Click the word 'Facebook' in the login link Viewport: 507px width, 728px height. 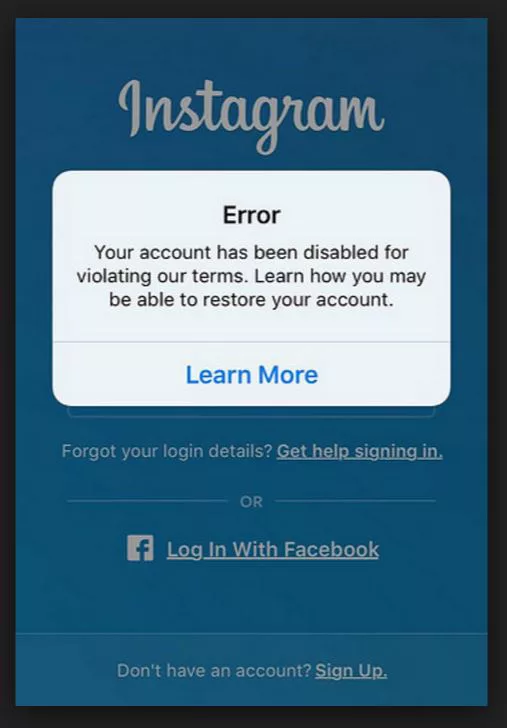click(332, 549)
